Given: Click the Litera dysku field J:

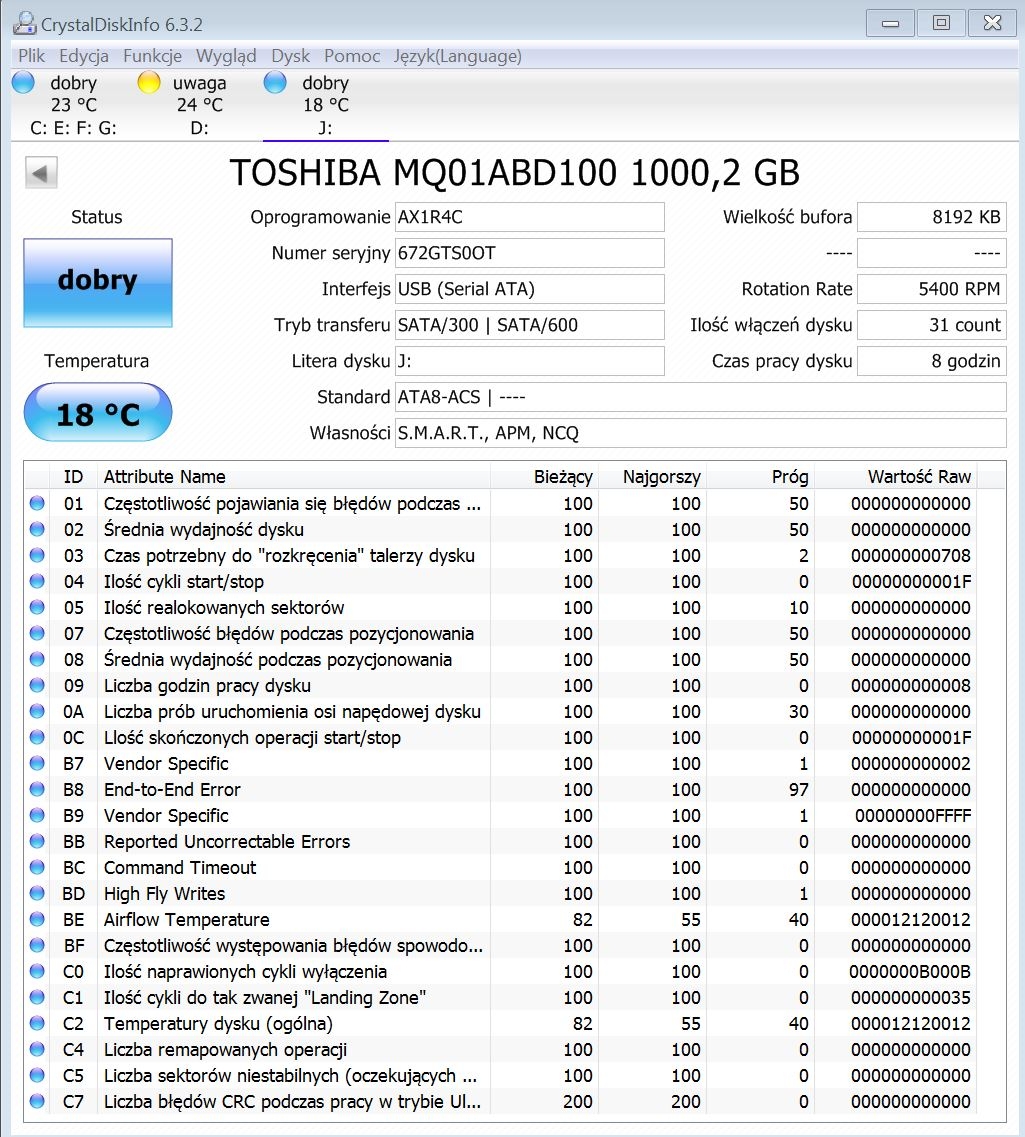Looking at the screenshot, I should [529, 361].
